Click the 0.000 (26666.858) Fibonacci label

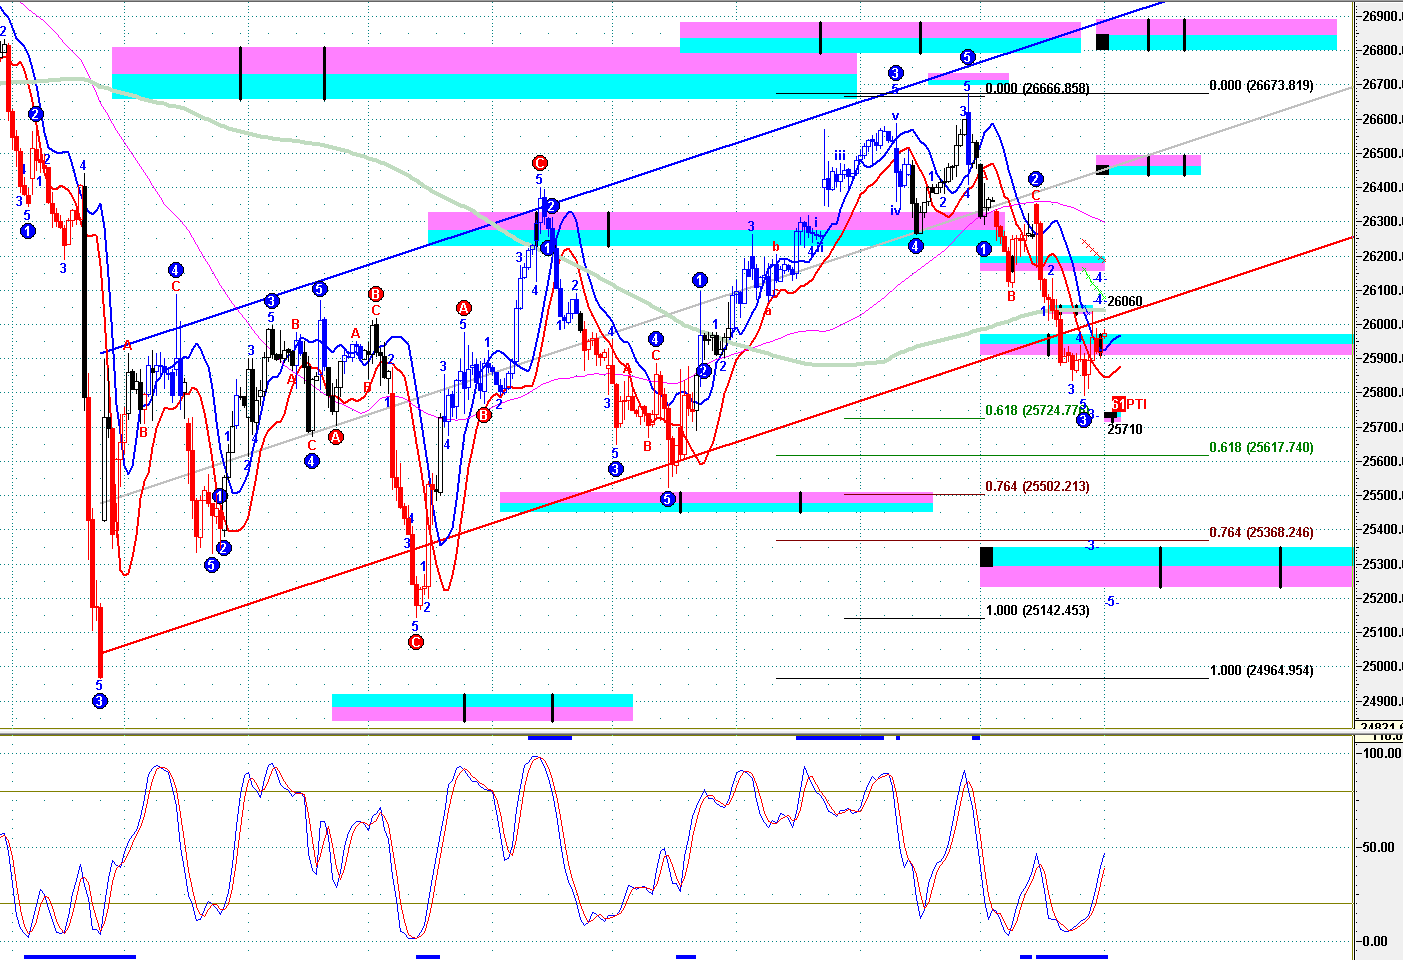click(1037, 88)
